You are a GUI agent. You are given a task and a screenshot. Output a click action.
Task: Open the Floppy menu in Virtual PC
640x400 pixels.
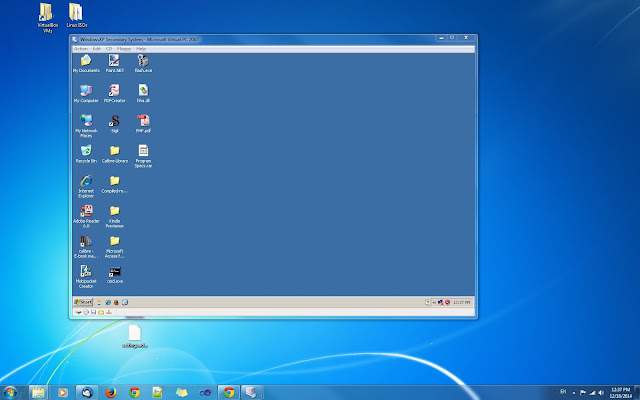coord(124,49)
